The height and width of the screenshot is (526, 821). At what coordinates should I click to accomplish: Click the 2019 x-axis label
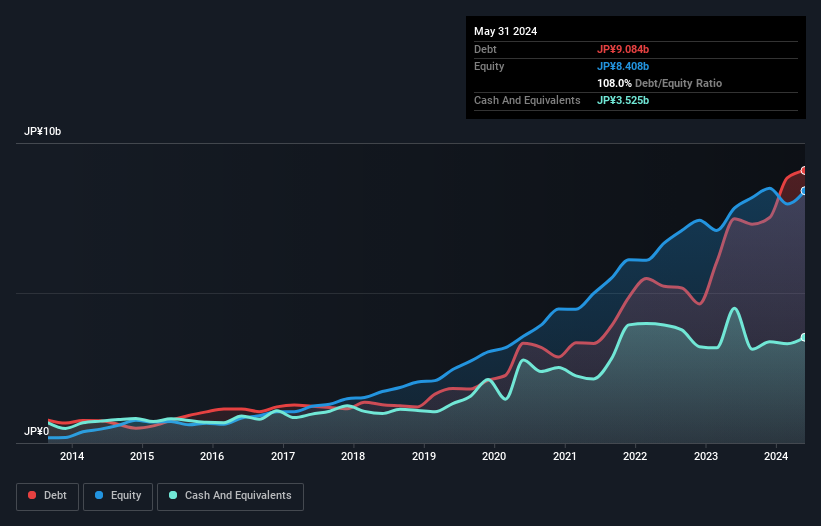(x=424, y=456)
